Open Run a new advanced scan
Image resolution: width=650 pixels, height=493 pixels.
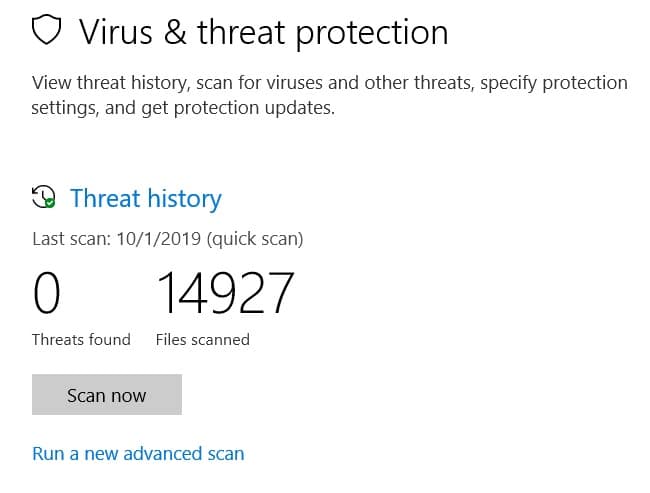(138, 453)
